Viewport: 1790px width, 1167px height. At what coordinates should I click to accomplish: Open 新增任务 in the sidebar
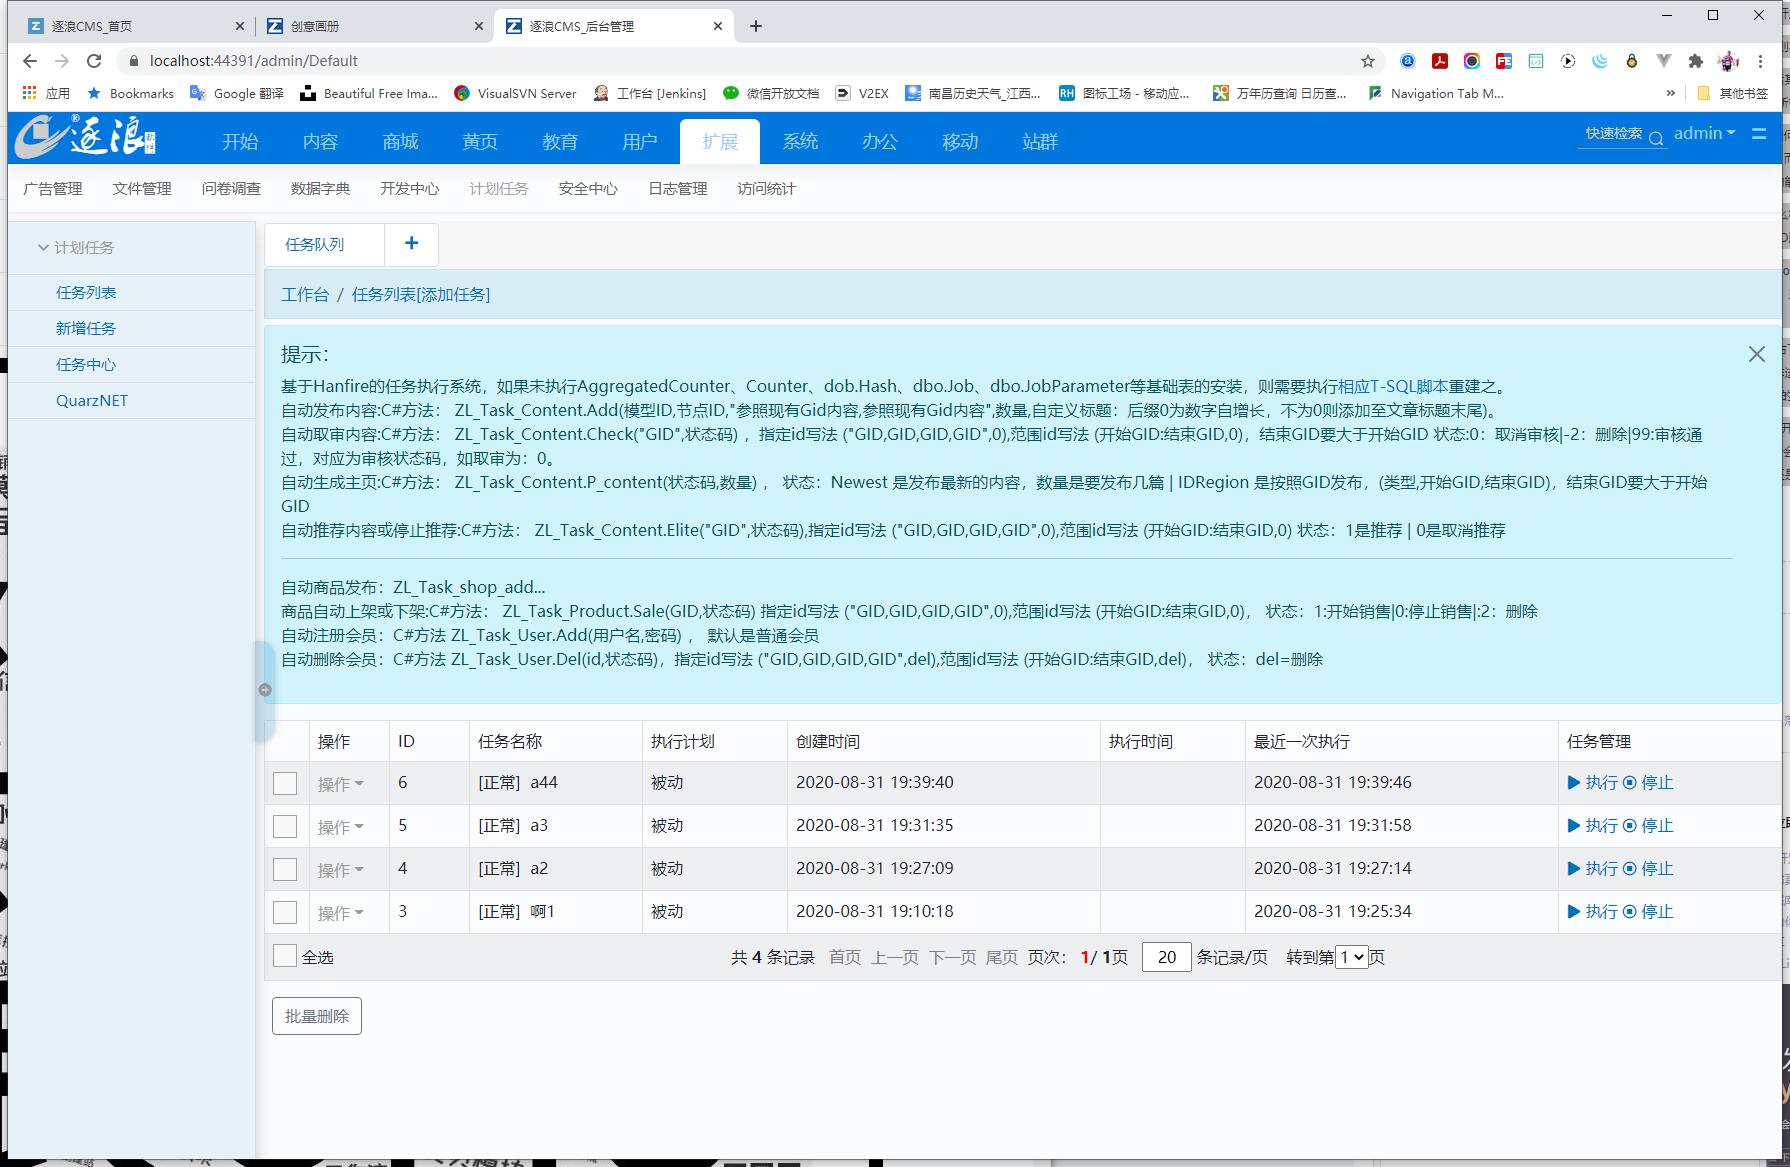coord(86,328)
